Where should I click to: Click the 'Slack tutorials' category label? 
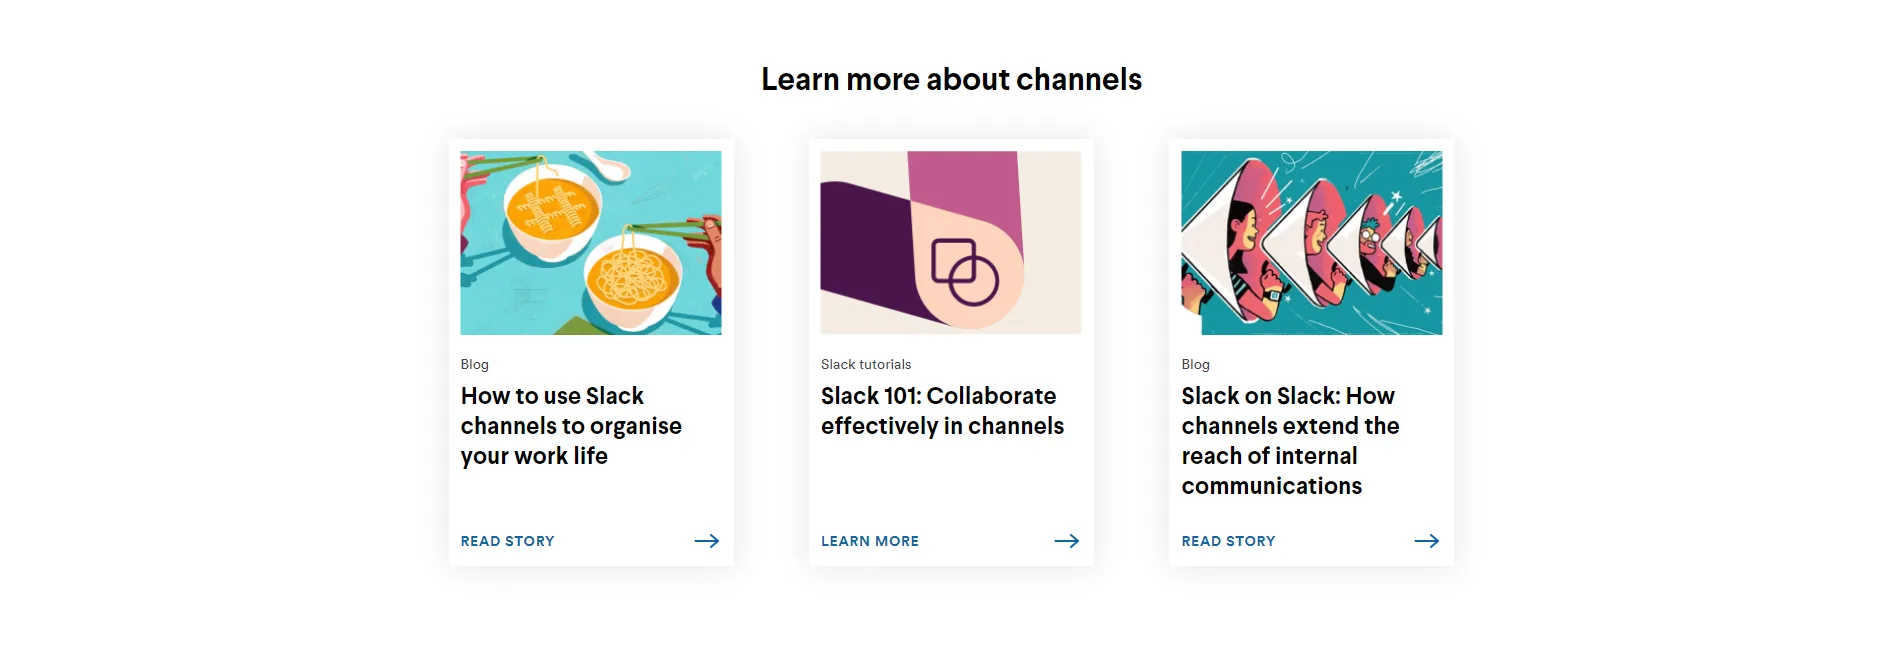click(x=866, y=364)
